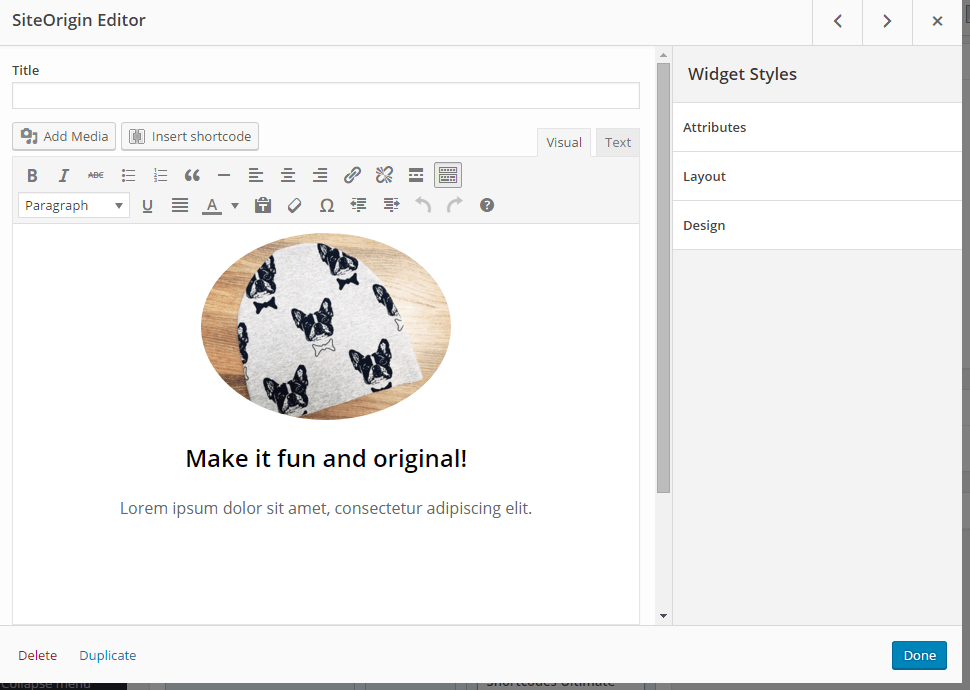This screenshot has height=690, width=970.
Task: Undo the last change
Action: click(x=422, y=205)
